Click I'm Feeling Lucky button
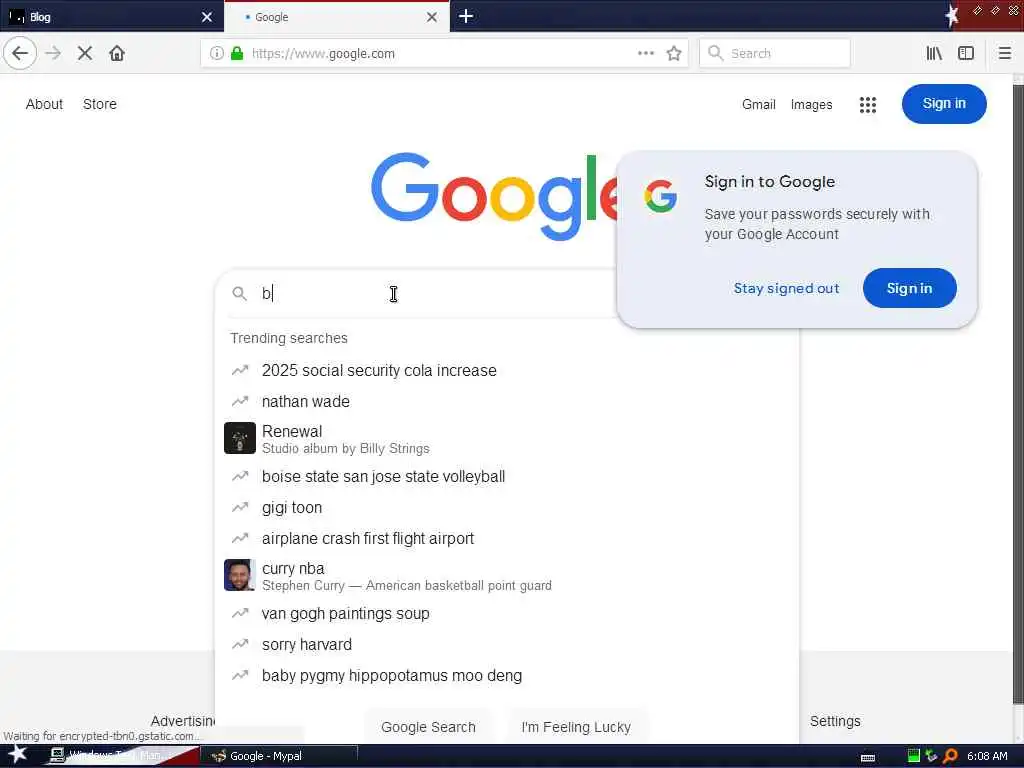The image size is (1024, 768). click(x=576, y=727)
